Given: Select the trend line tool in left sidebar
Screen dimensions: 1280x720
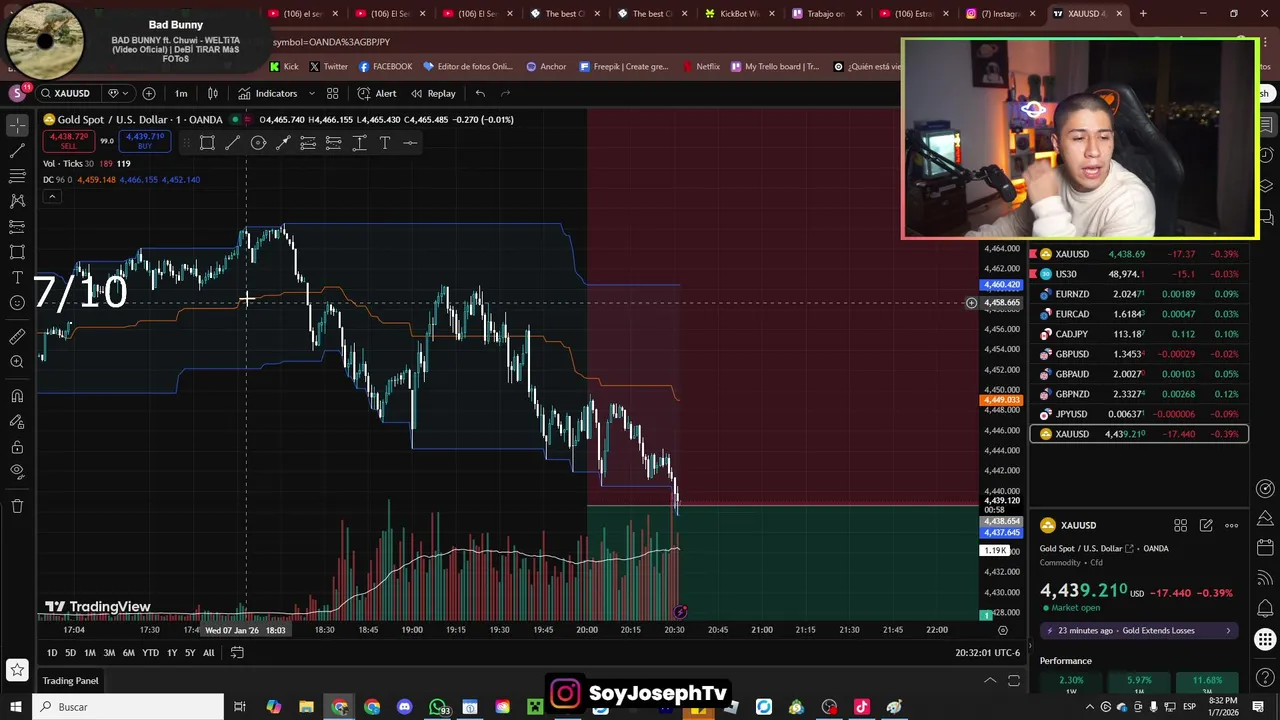Looking at the screenshot, I should [17, 151].
